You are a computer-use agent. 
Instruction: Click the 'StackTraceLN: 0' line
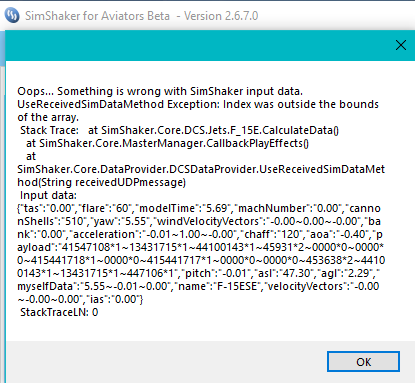pos(59,312)
